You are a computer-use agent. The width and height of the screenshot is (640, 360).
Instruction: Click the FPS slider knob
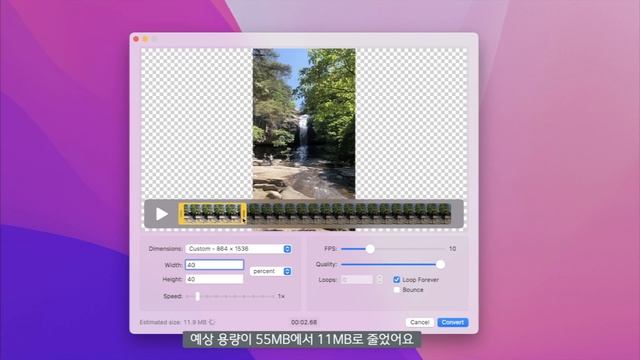(370, 249)
